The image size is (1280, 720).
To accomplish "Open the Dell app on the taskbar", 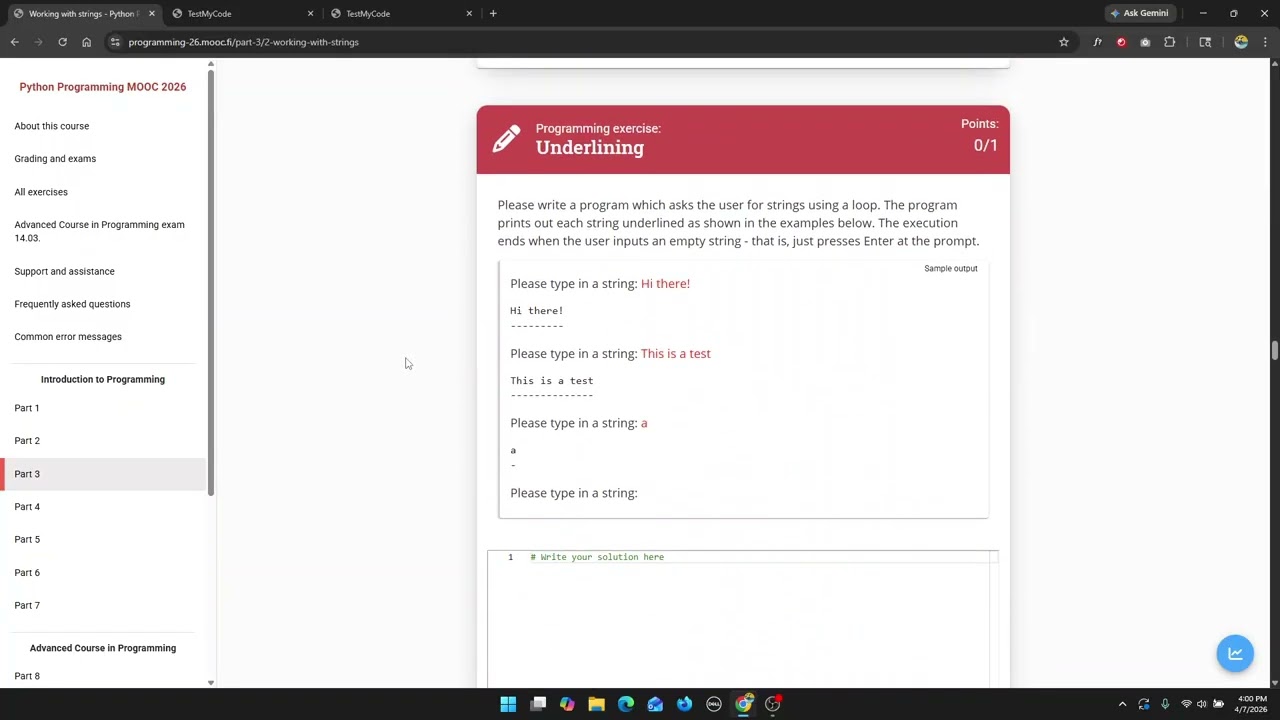I will pyautogui.click(x=714, y=704).
